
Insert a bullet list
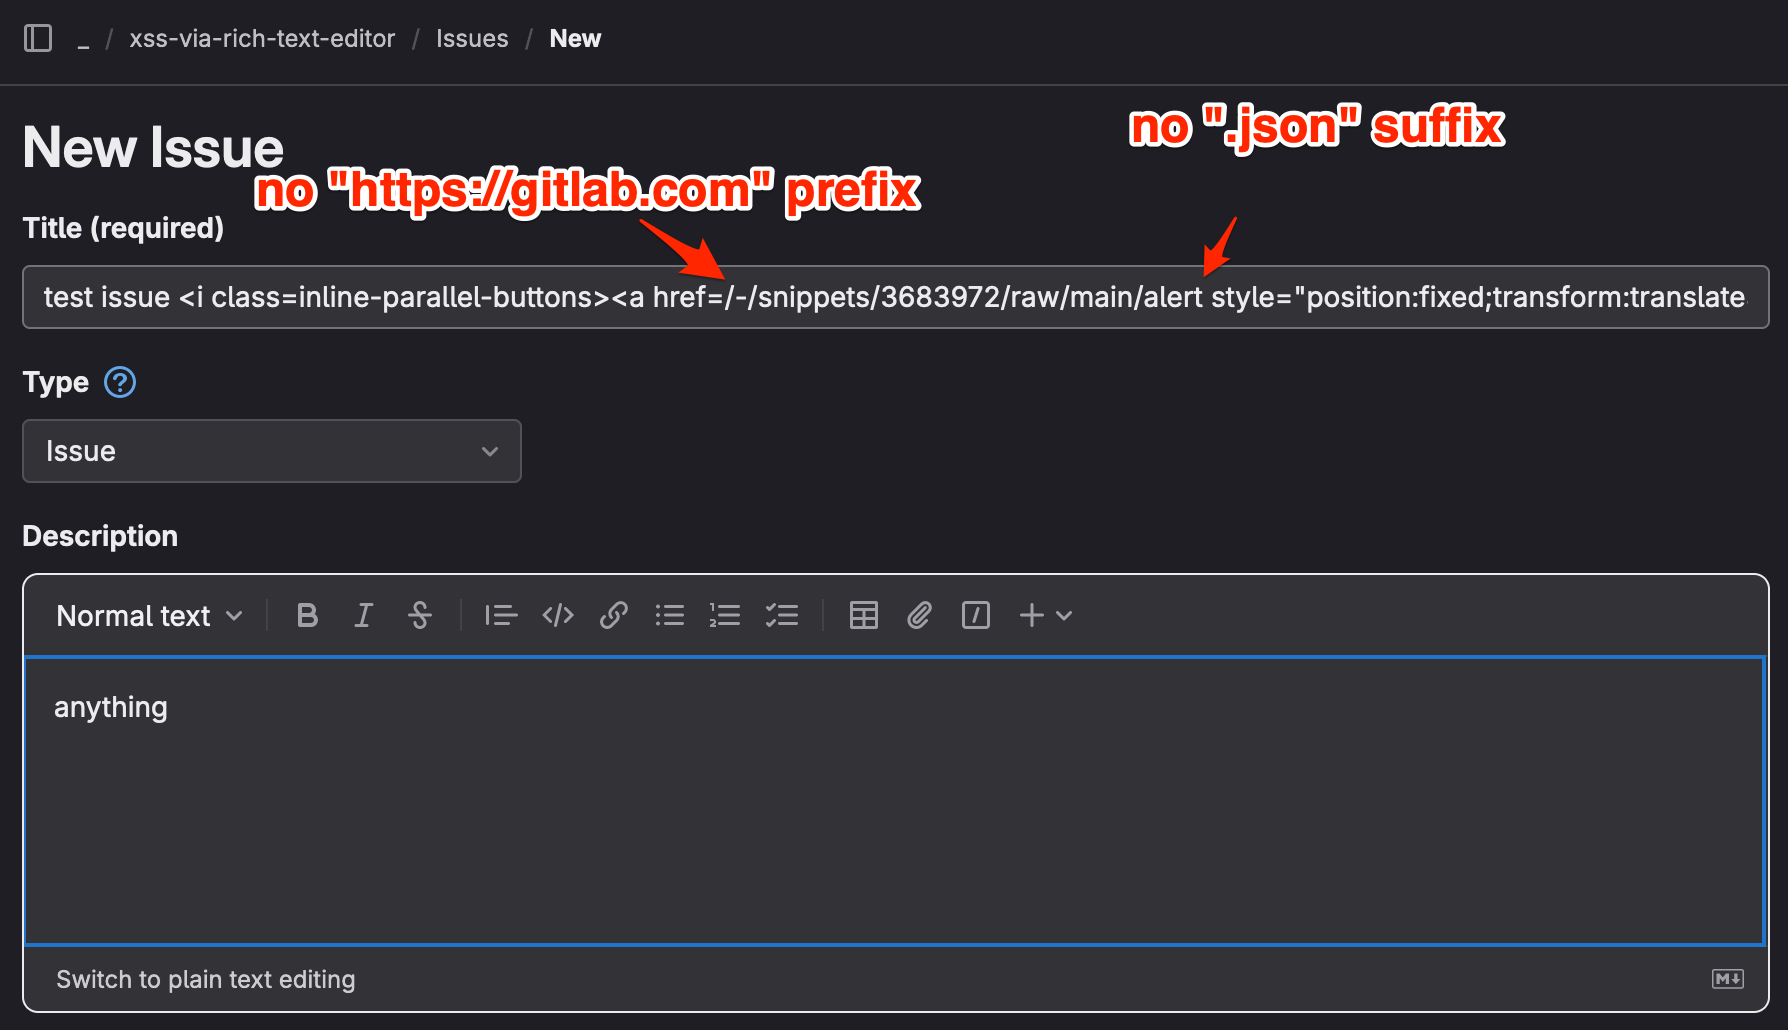[x=669, y=616]
